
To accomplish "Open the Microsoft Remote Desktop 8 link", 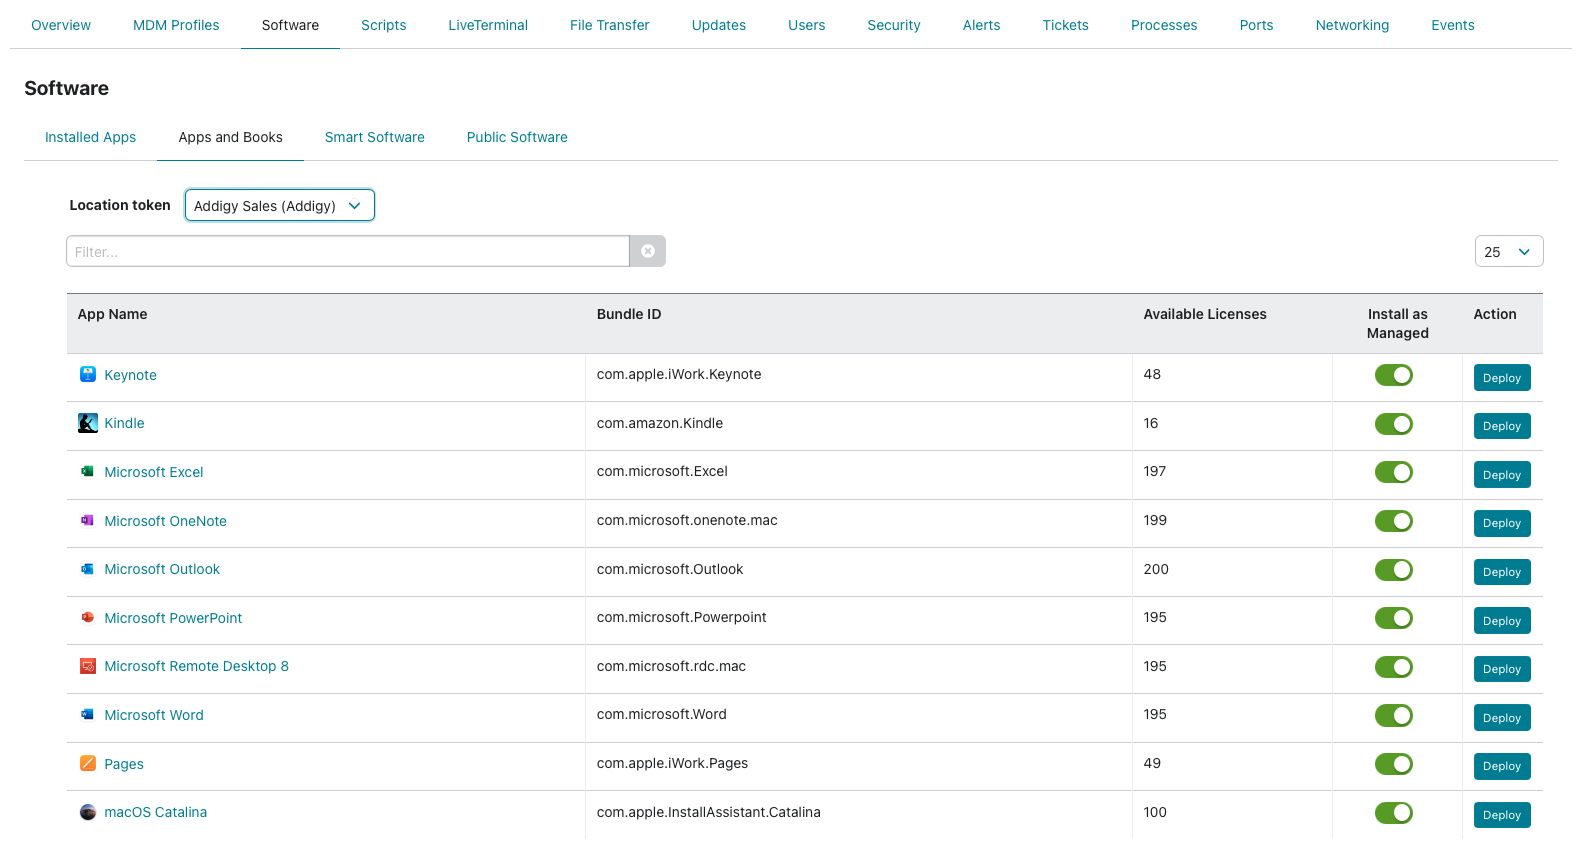I will tap(197, 666).
